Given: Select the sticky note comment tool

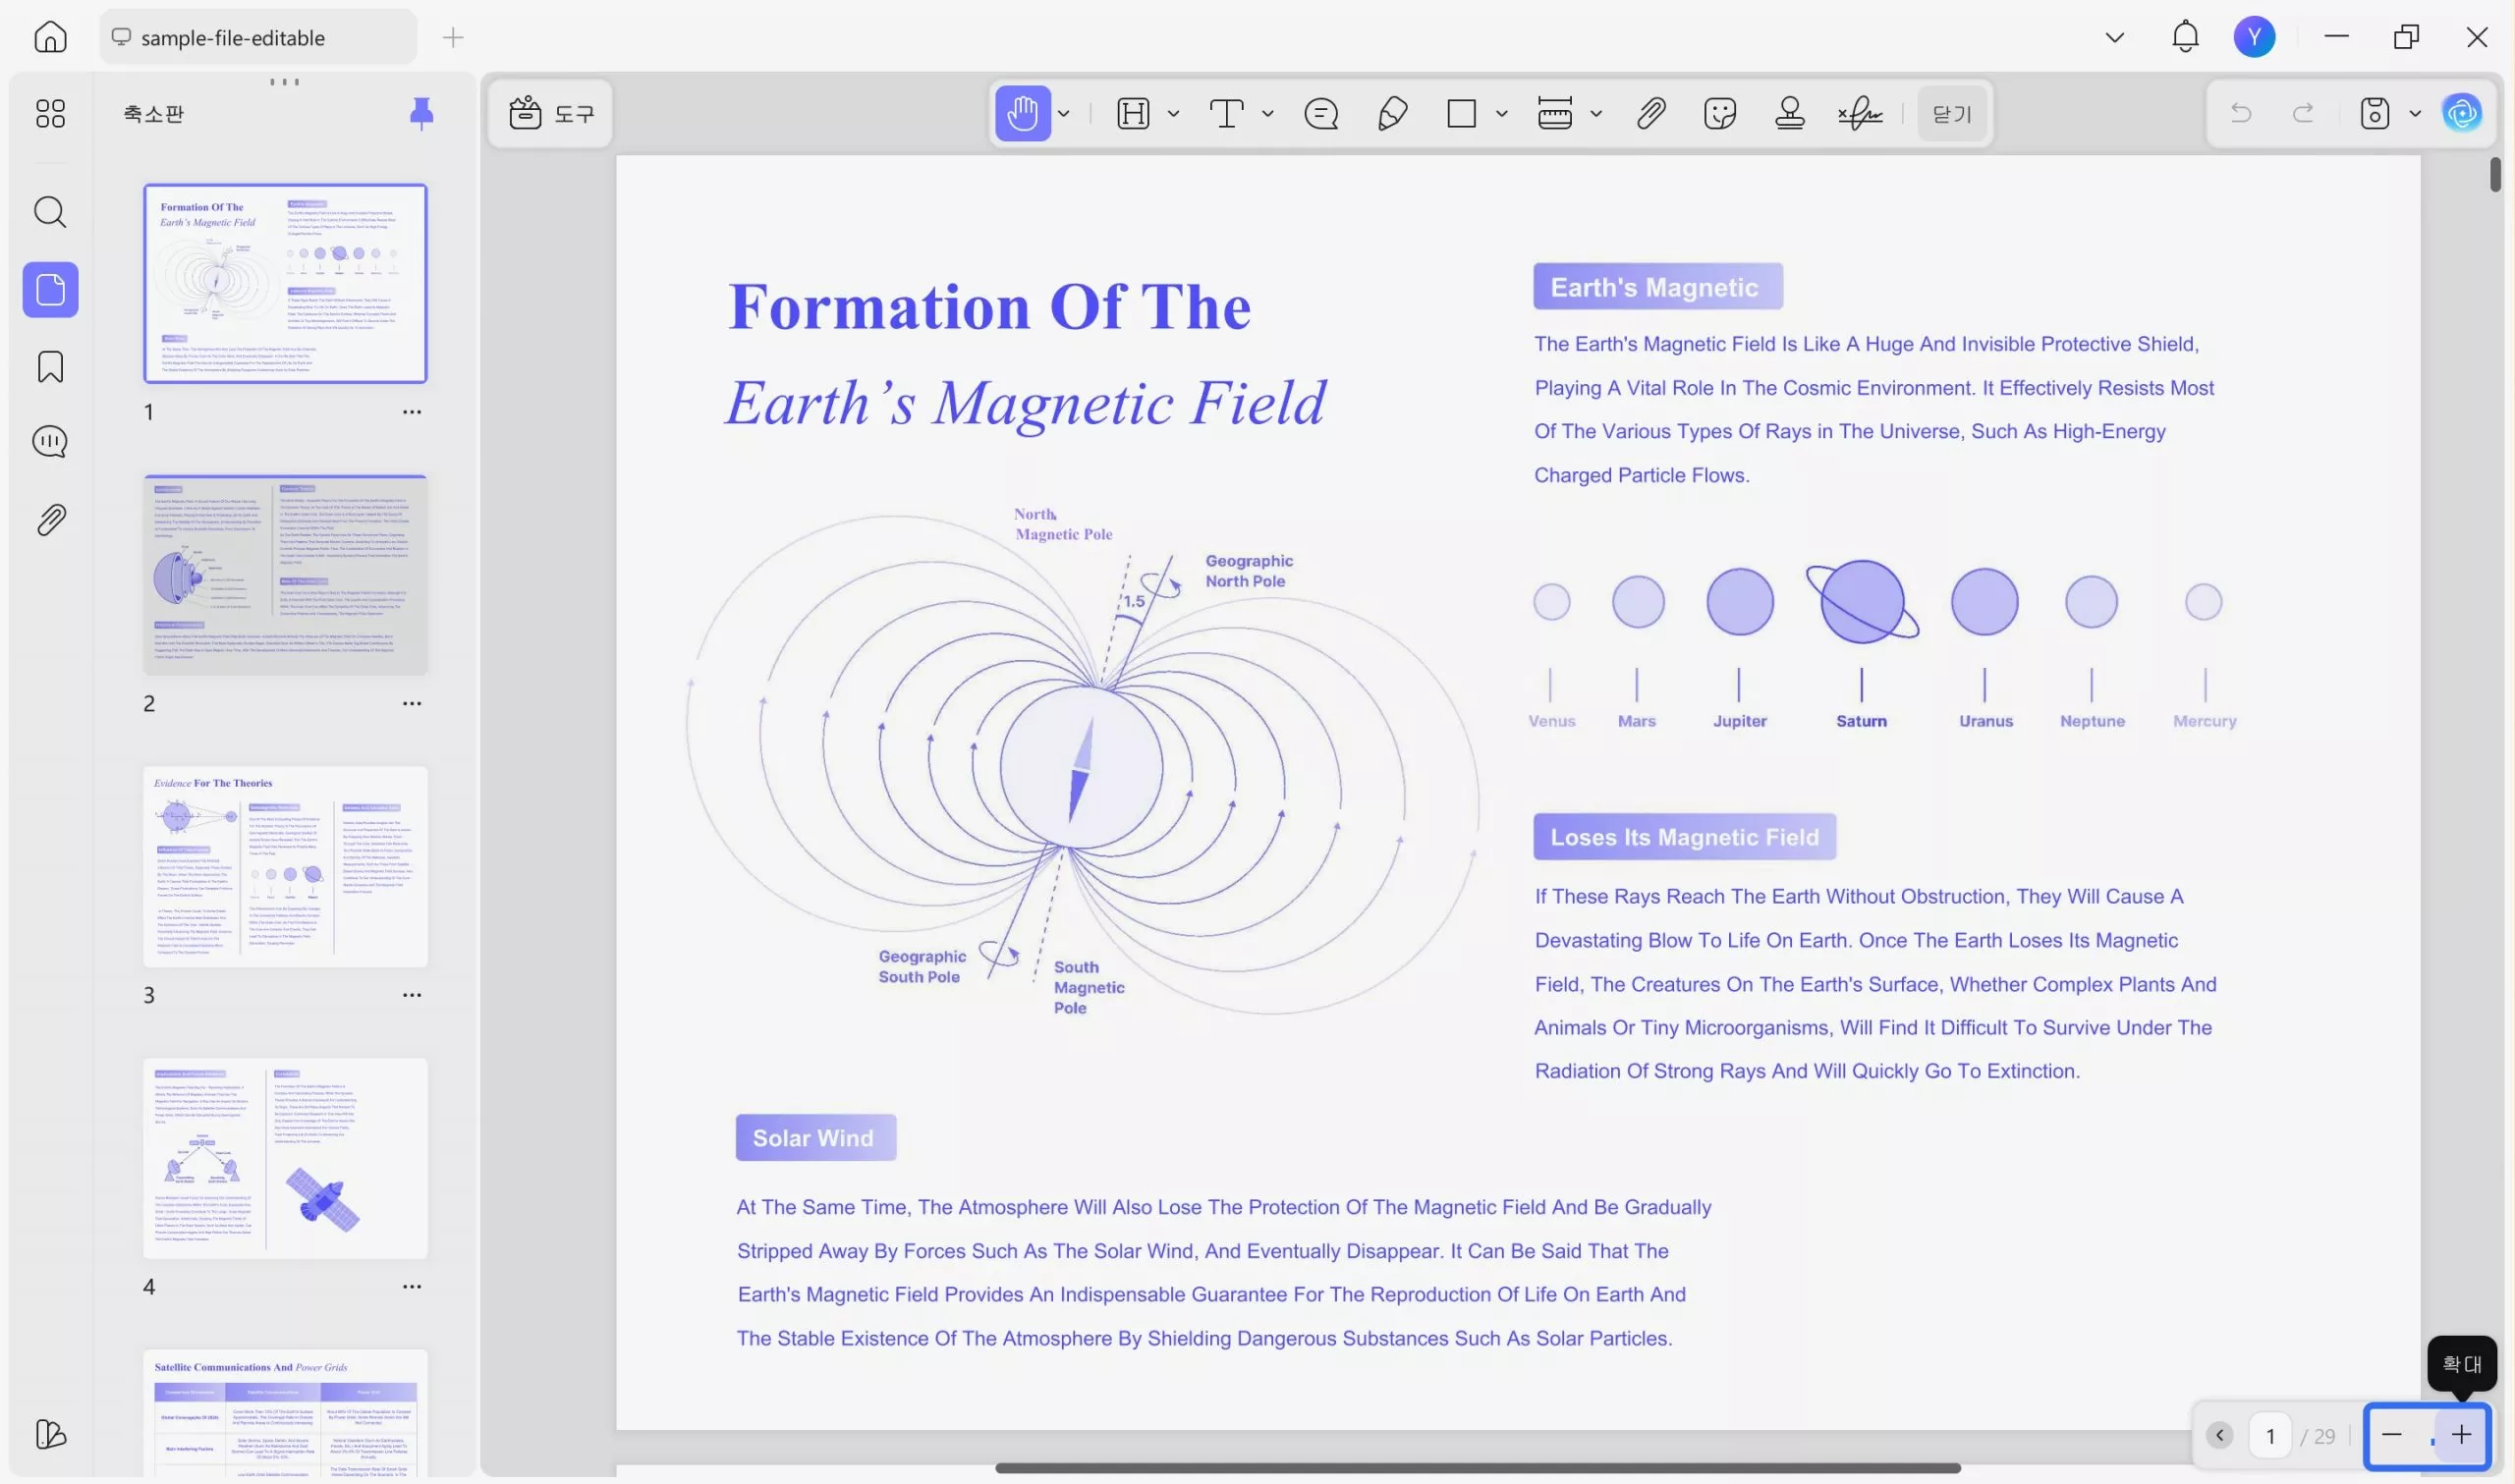Looking at the screenshot, I should 1321,113.
